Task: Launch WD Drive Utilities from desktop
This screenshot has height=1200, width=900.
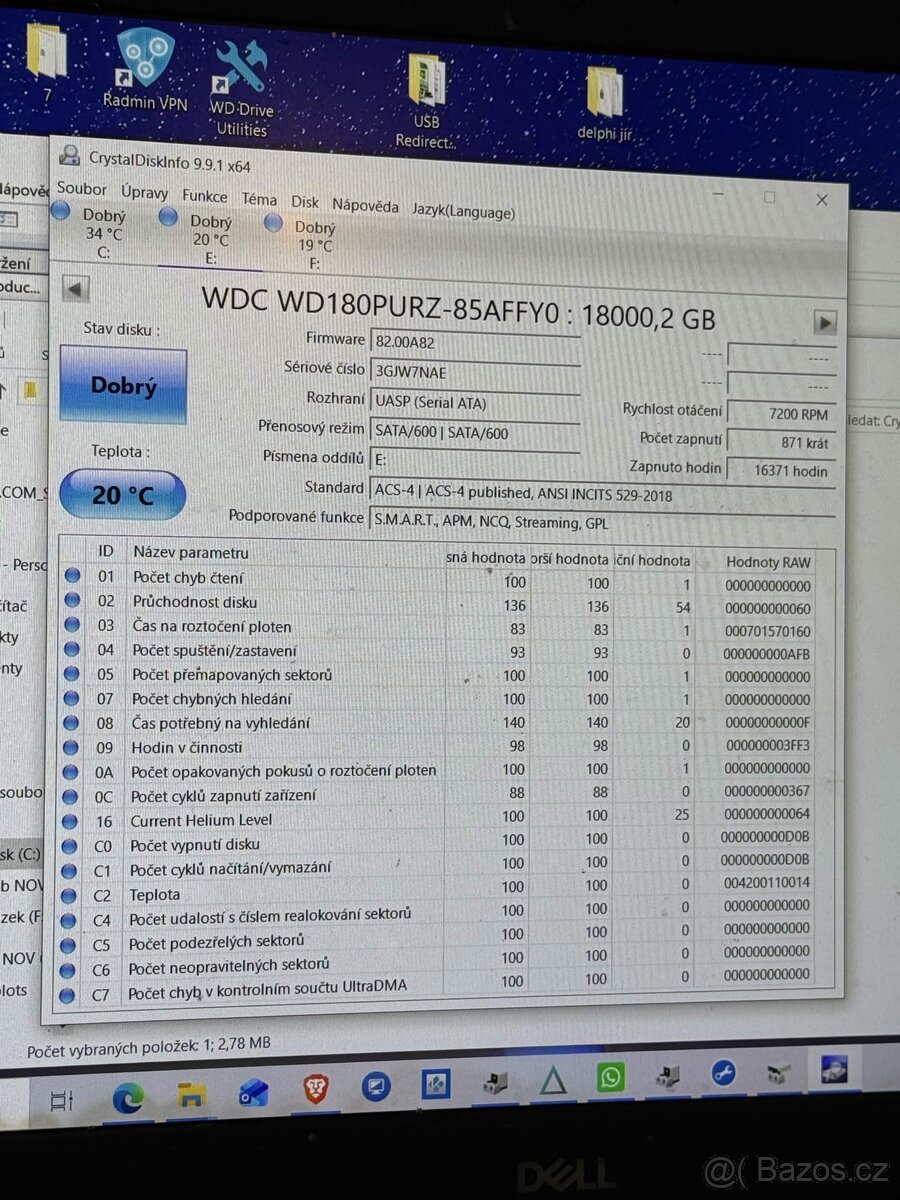Action: coord(241,88)
